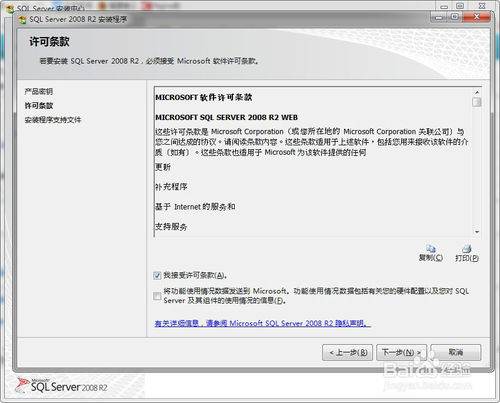The height and width of the screenshot is (403, 500).
Task: Click the 支持服务 license line
Action: [x=171, y=227]
